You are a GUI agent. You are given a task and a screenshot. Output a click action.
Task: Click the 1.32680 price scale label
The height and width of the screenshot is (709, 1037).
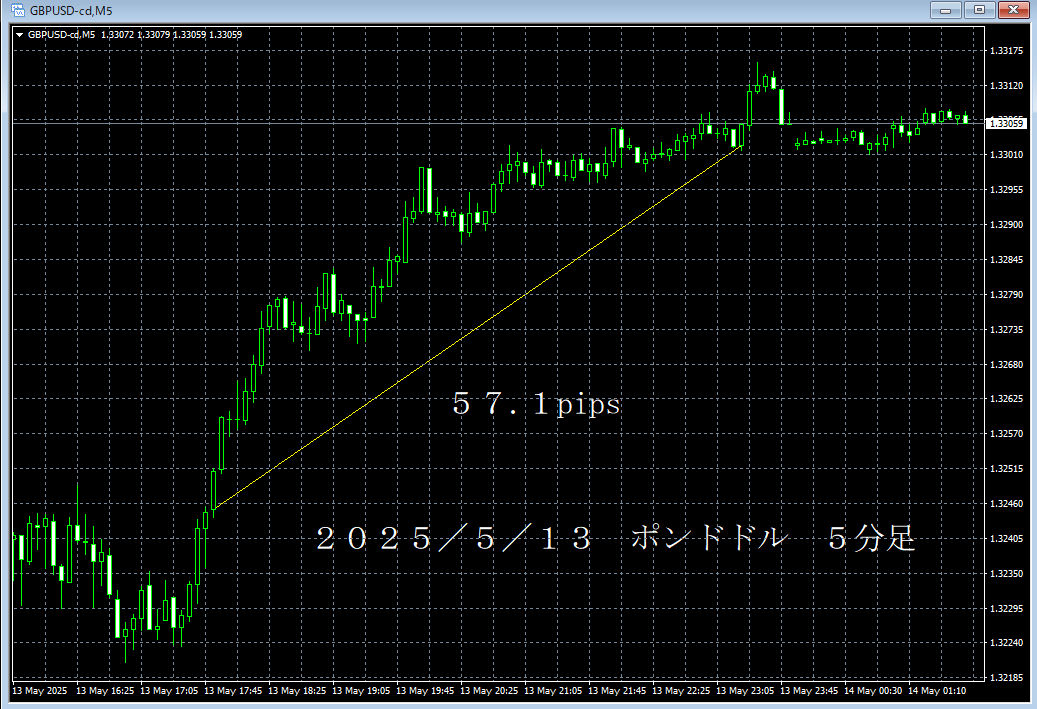(x=1005, y=365)
